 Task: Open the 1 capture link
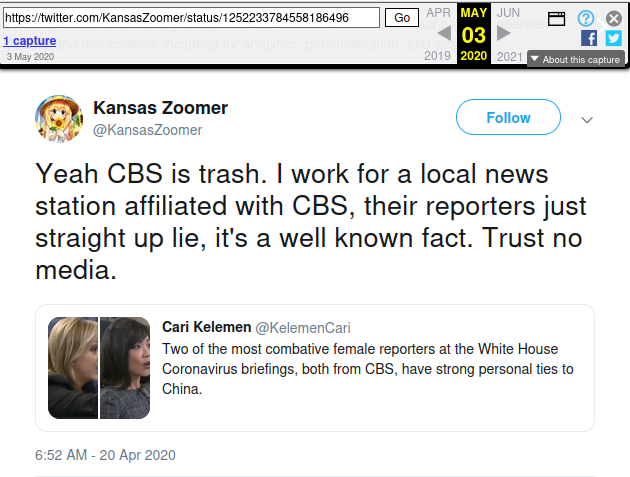click(31, 41)
